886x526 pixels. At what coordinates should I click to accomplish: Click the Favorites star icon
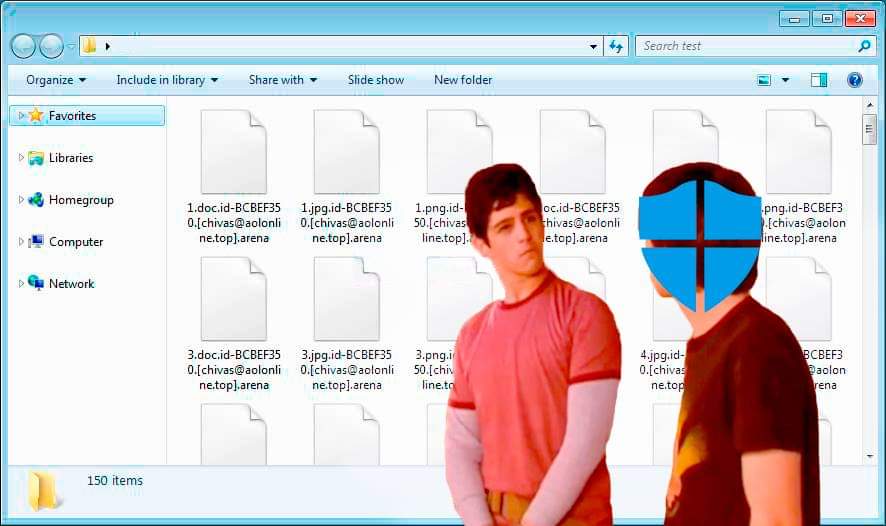pyautogui.click(x=36, y=115)
